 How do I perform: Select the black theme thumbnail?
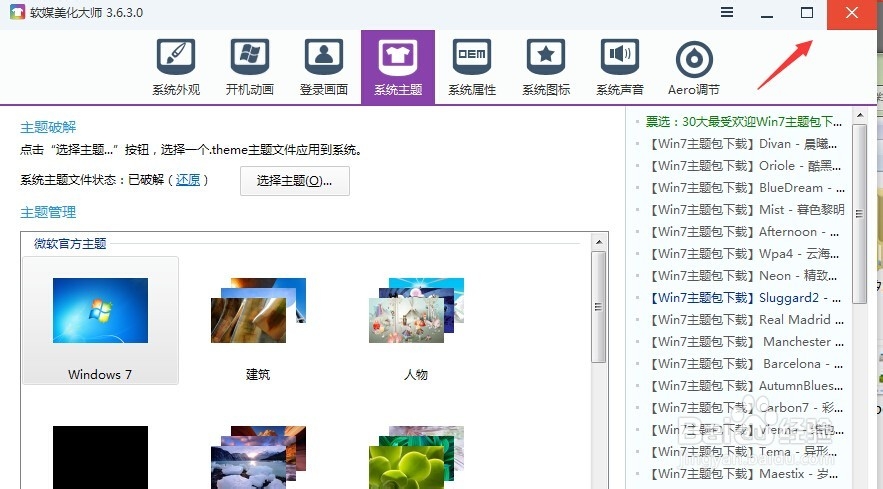pos(100,457)
